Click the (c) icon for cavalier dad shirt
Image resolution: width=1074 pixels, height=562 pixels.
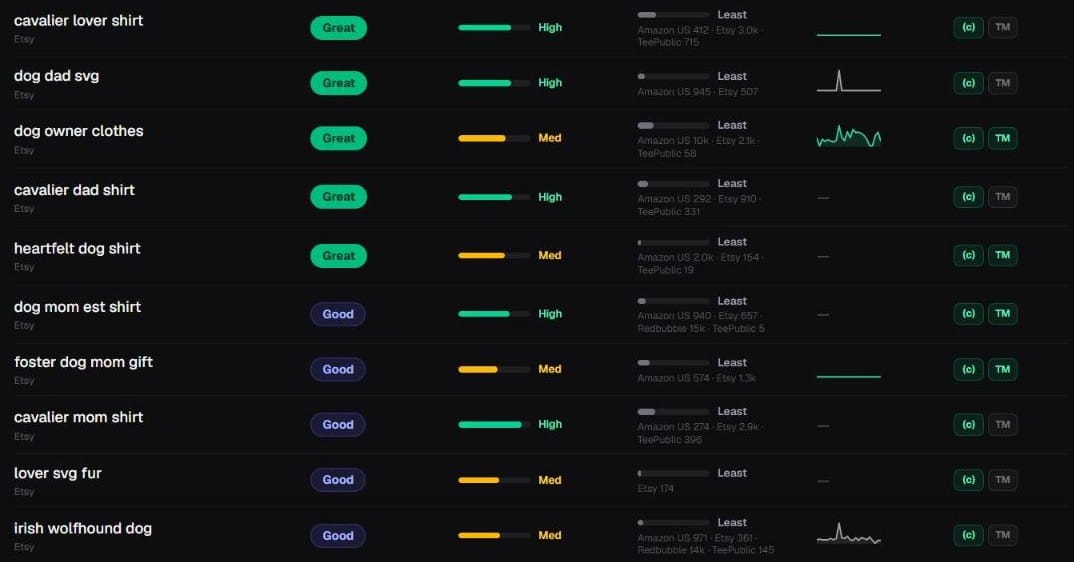click(969, 197)
